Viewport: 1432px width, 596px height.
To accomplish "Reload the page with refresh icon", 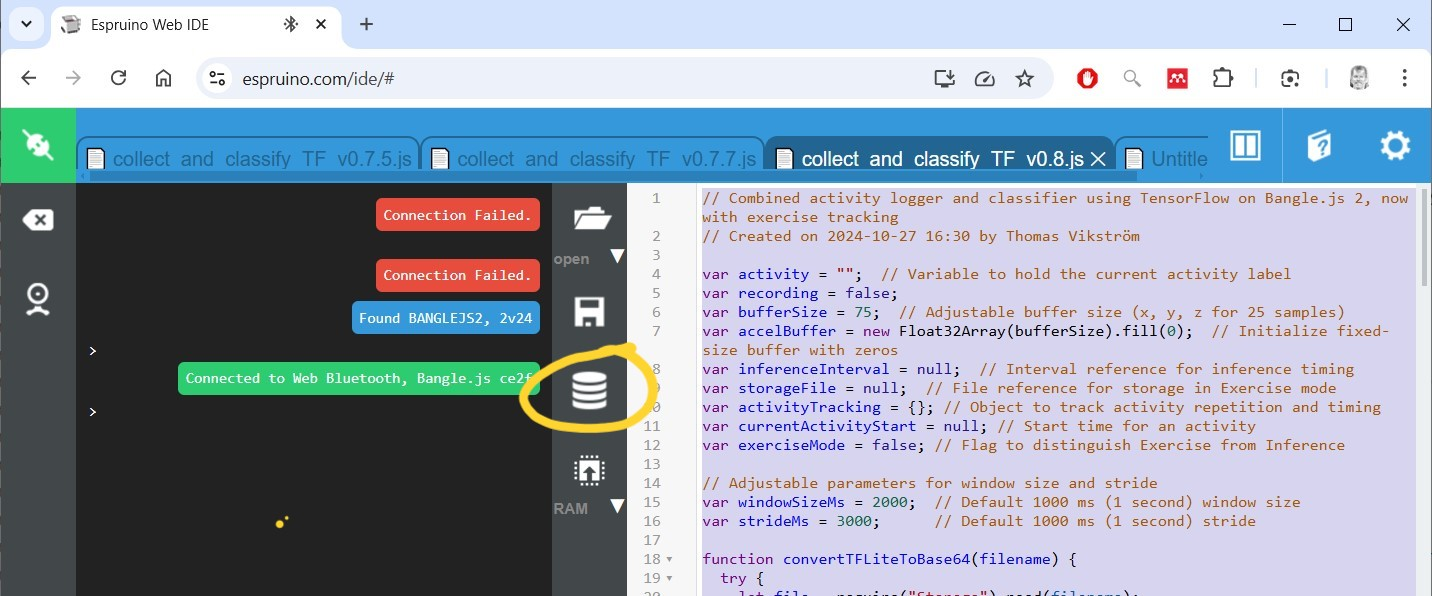I will [118, 78].
